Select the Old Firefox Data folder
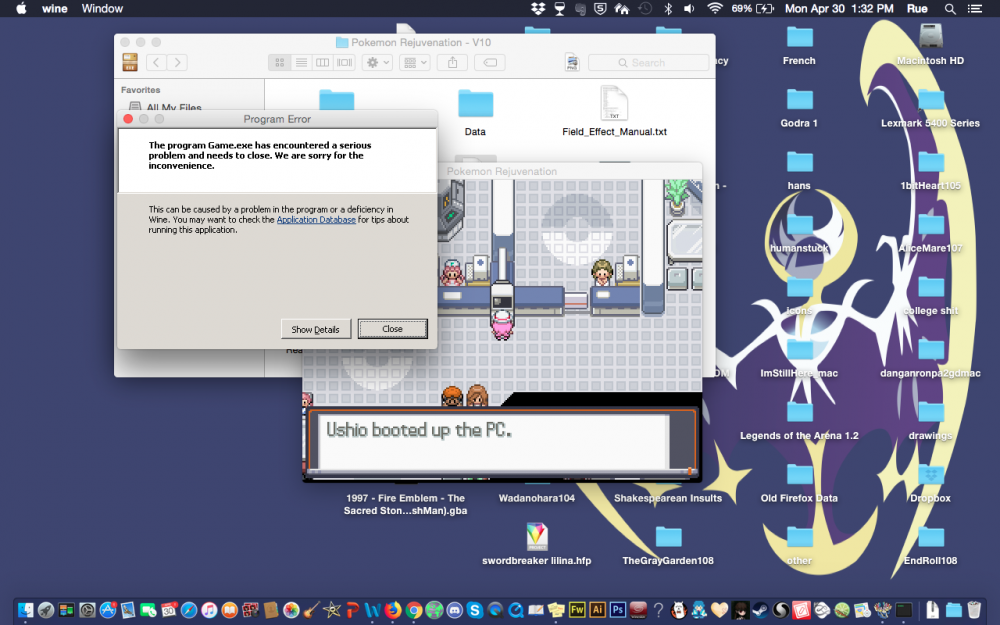1000x625 pixels. point(799,483)
